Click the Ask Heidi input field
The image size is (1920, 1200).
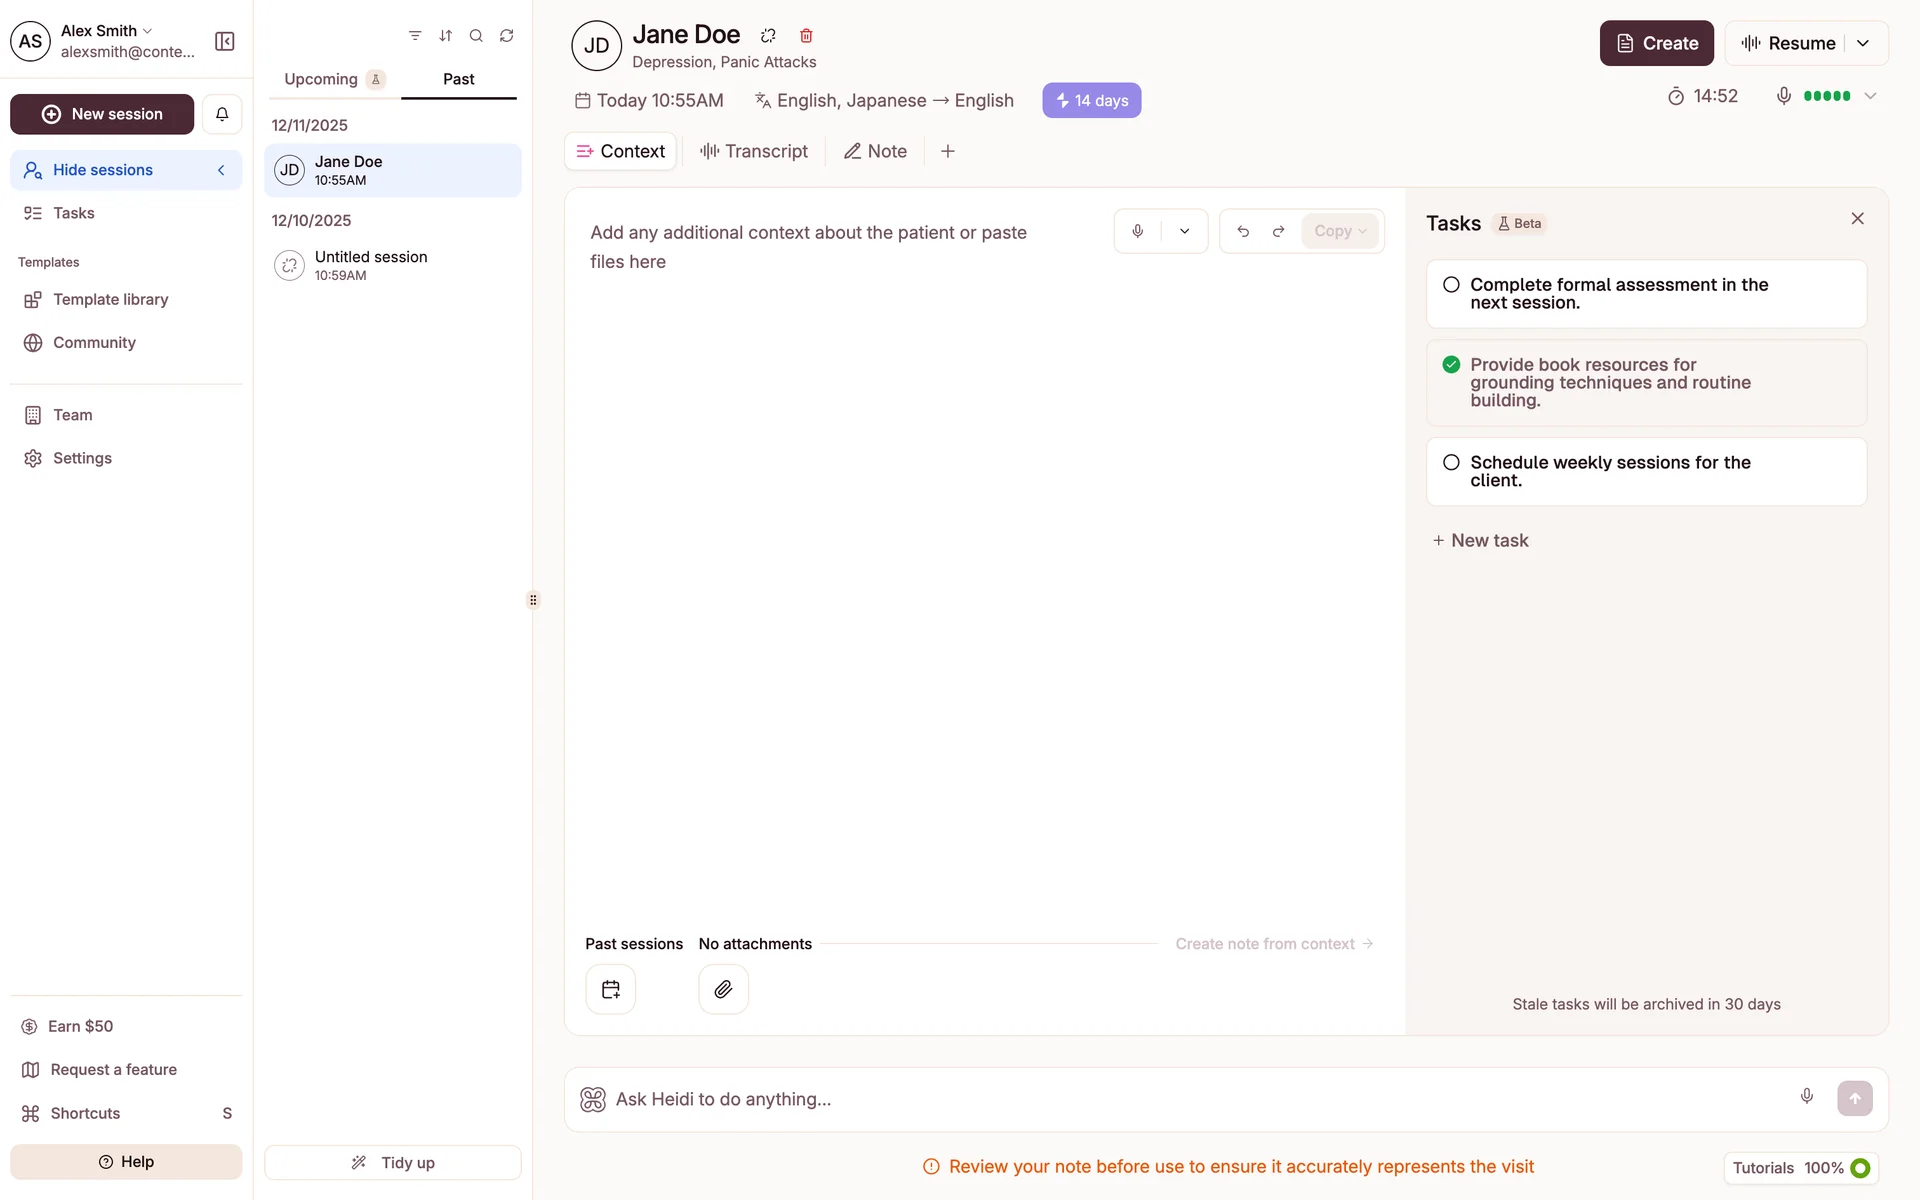[x=1200, y=1099]
